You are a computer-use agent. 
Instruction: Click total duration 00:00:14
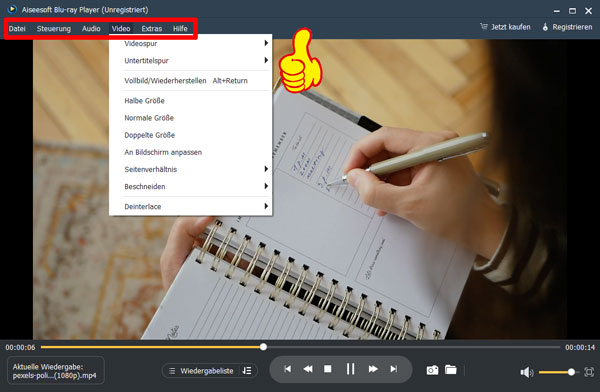[580, 348]
